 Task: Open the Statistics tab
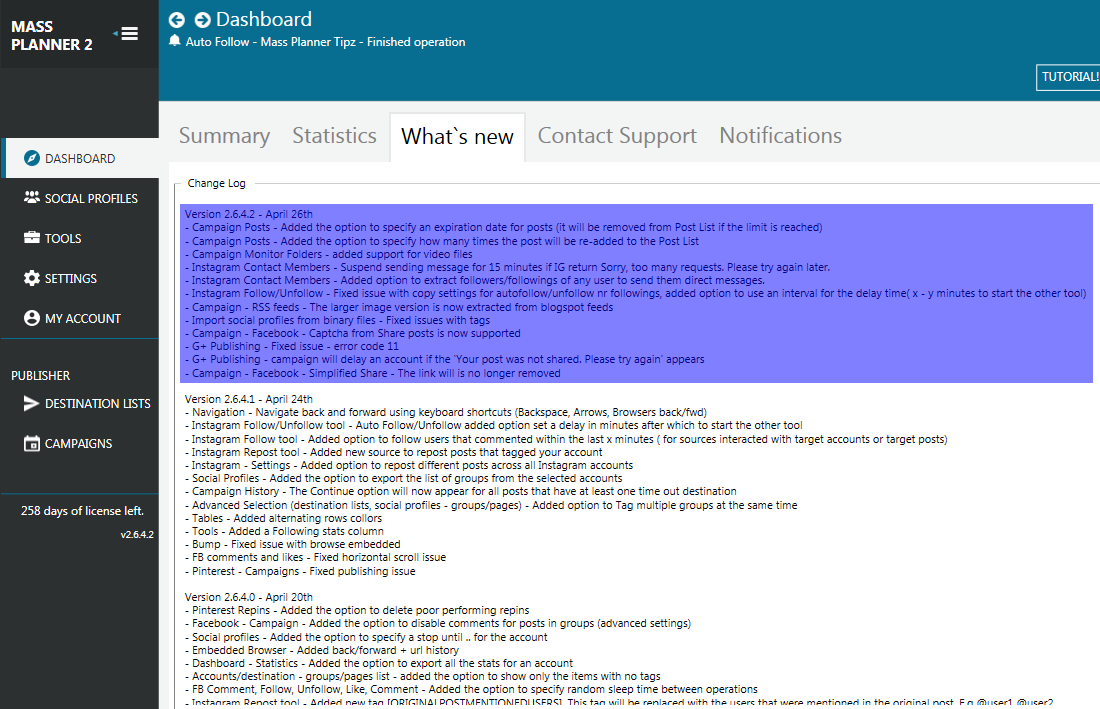(x=334, y=136)
